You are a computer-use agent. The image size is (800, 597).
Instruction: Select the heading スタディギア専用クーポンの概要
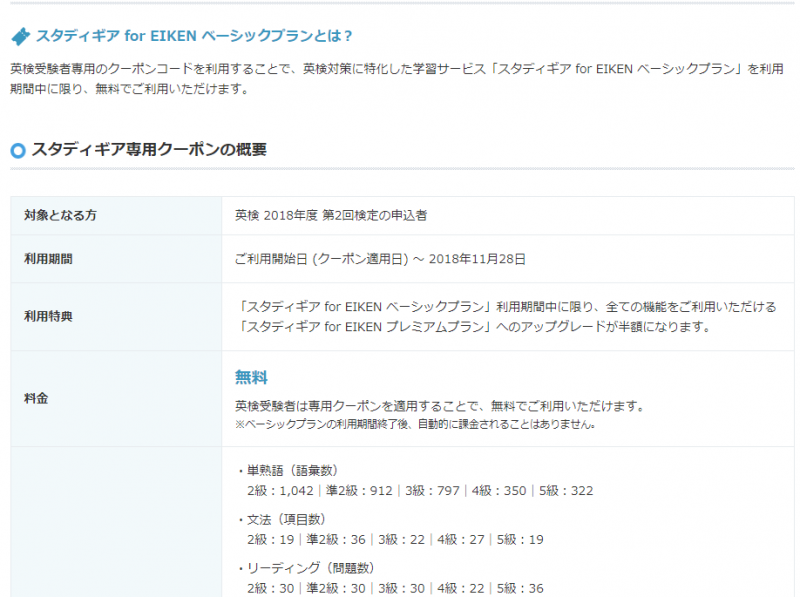pyautogui.click(x=149, y=150)
